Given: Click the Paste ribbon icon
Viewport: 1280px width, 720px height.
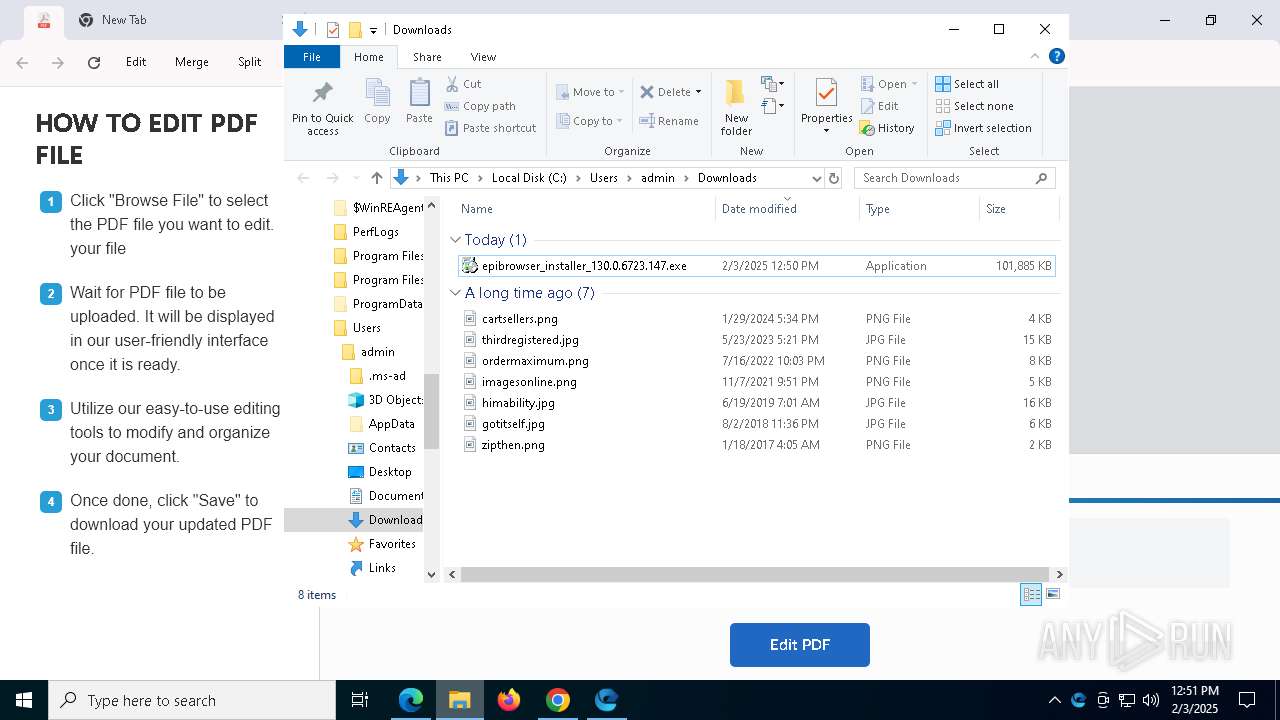Looking at the screenshot, I should pyautogui.click(x=419, y=101).
